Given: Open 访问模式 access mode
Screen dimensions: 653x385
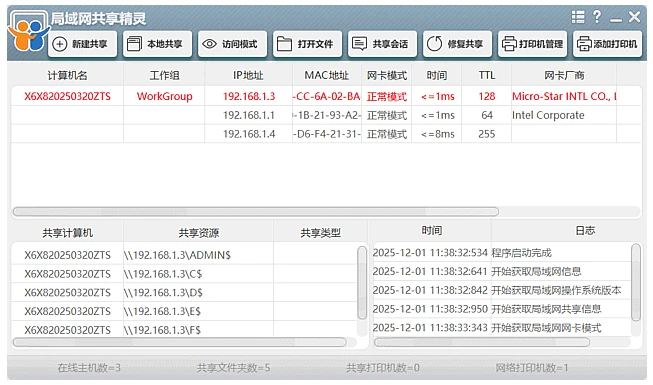Looking at the screenshot, I should click(x=232, y=44).
